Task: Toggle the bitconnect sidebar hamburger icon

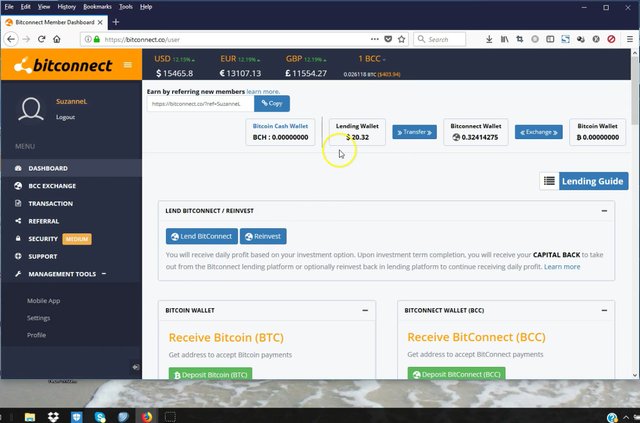Action: point(128,65)
